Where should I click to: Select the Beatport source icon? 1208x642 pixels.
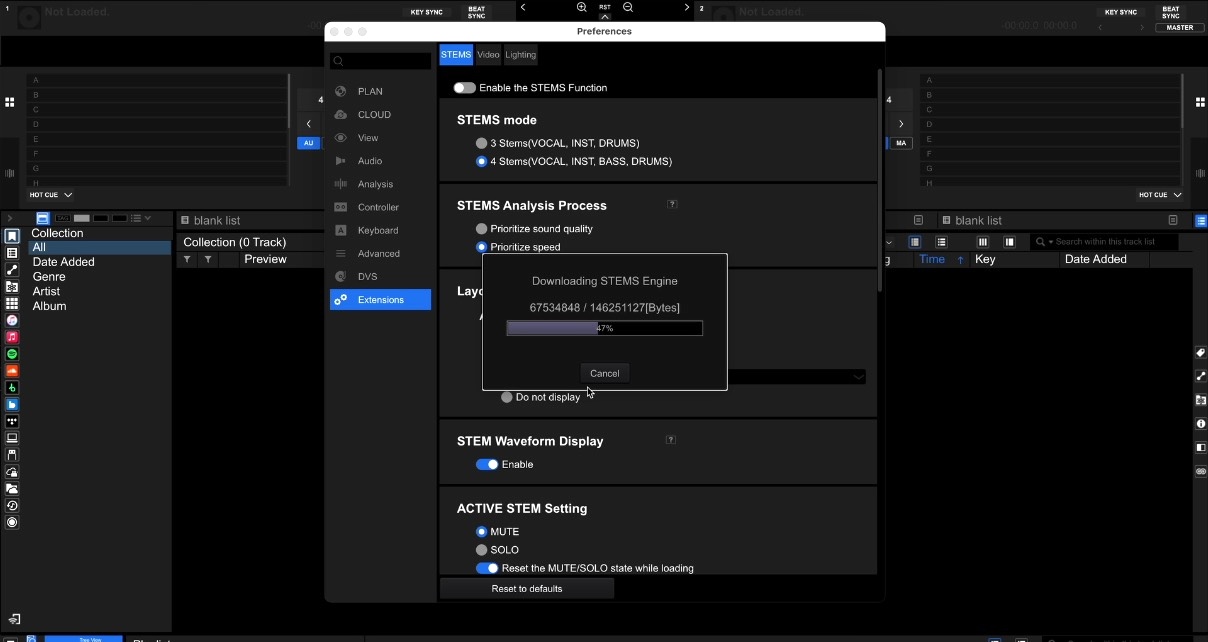(12, 389)
